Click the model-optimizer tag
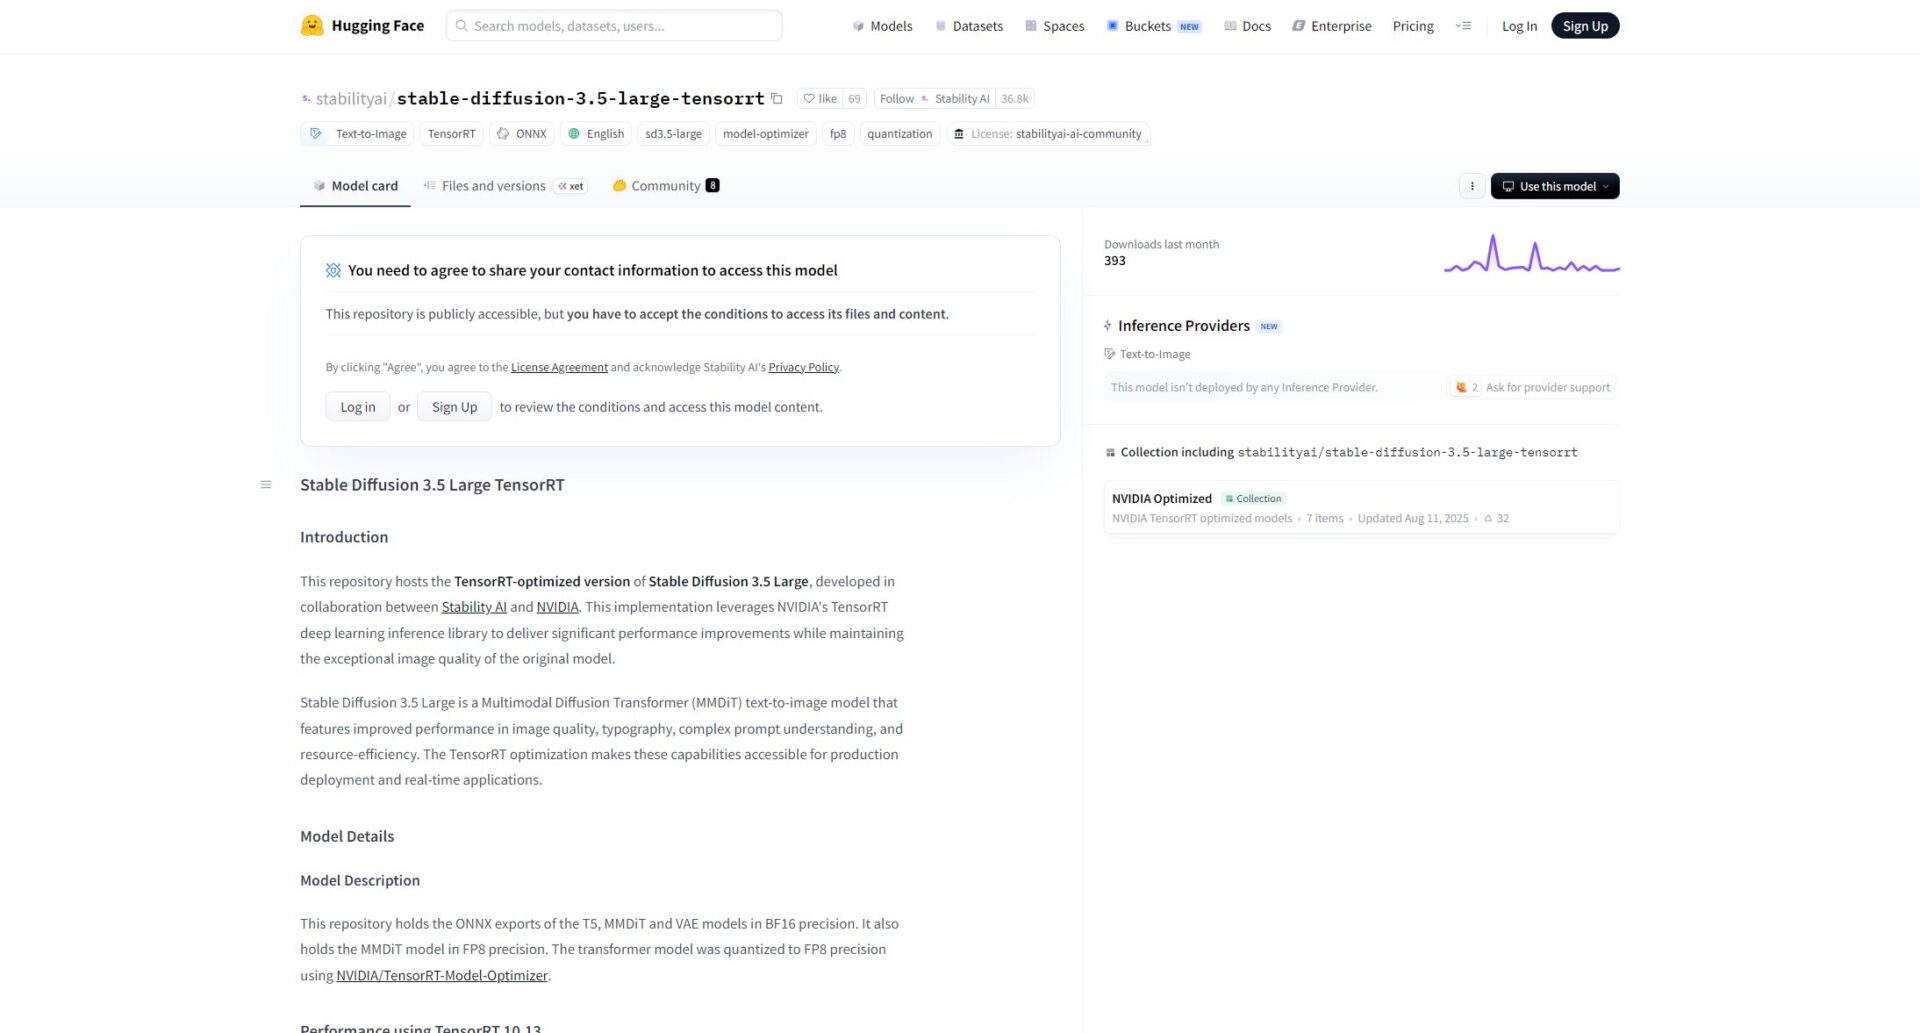1920x1033 pixels. pyautogui.click(x=766, y=134)
